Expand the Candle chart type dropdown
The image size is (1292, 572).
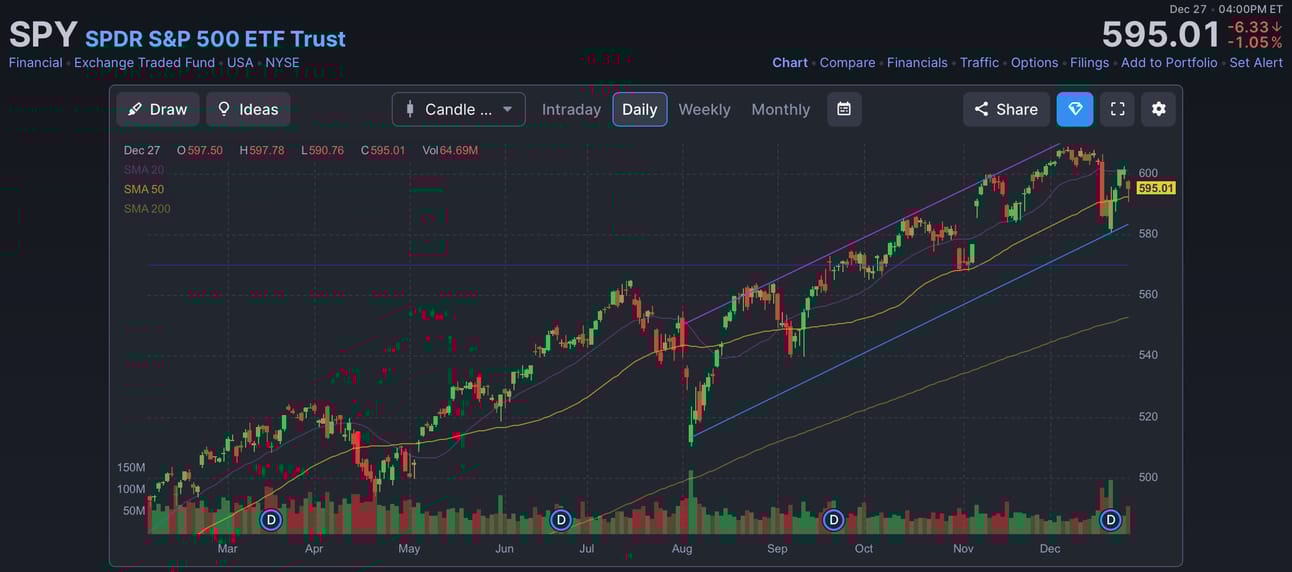click(459, 109)
